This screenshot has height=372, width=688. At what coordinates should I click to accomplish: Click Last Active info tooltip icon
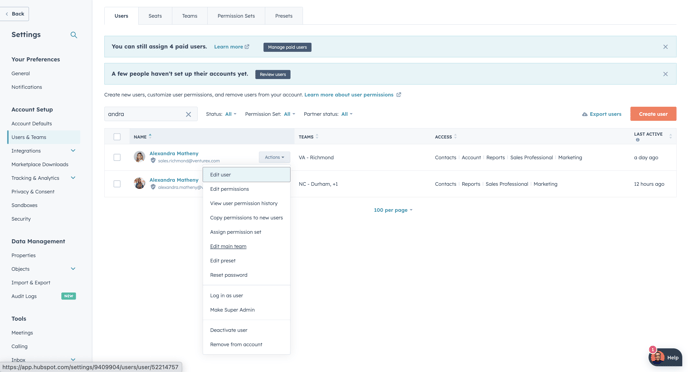click(637, 140)
